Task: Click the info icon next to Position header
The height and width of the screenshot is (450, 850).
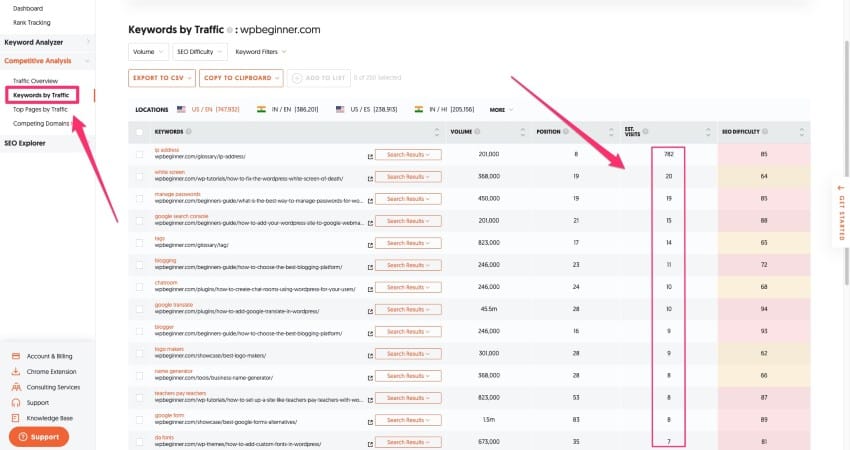Action: click(566, 131)
